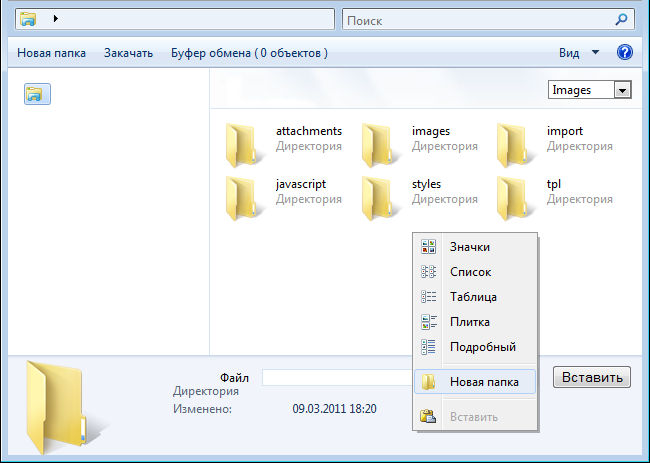Choose Подробный in the context menu
Image resolution: width=650 pixels, height=463 pixels.
(475, 347)
